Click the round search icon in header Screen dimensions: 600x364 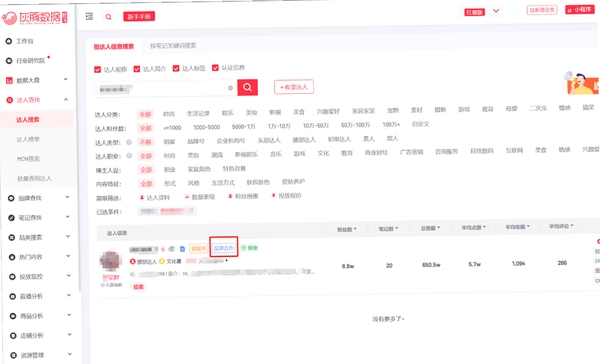tap(109, 17)
